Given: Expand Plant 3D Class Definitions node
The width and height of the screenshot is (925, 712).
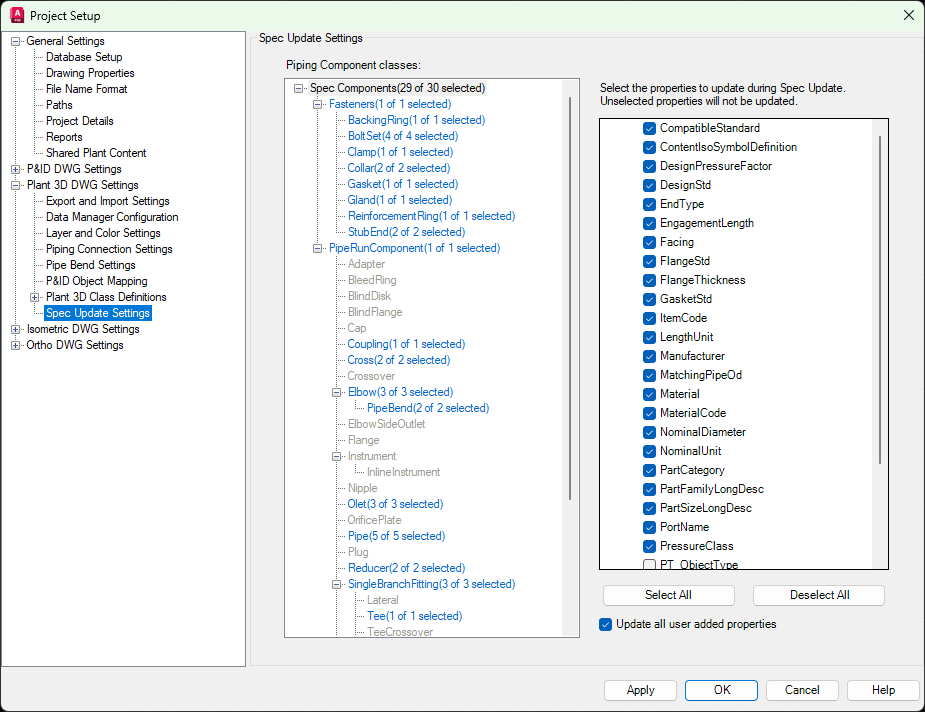Looking at the screenshot, I should [35, 297].
